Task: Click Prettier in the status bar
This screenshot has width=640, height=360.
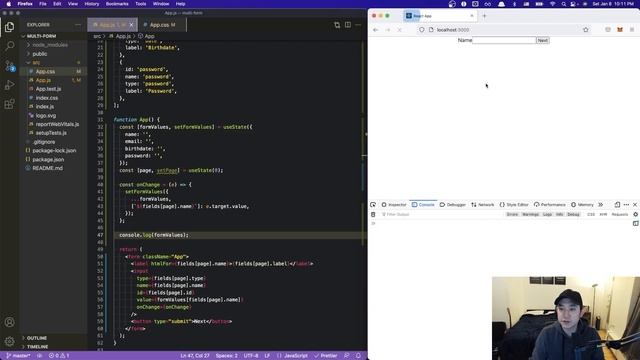Action: (x=326, y=356)
